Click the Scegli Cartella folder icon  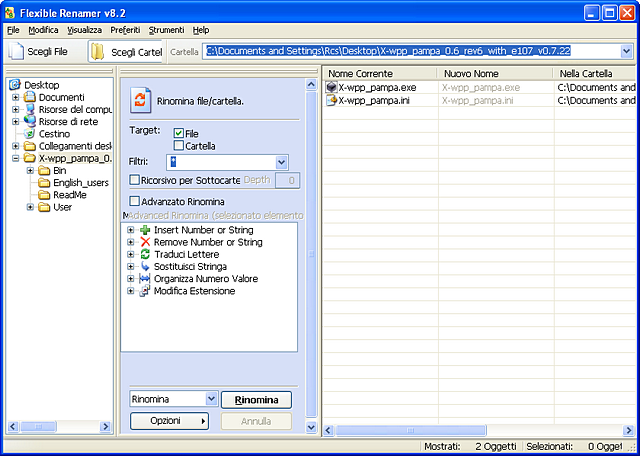[x=98, y=52]
